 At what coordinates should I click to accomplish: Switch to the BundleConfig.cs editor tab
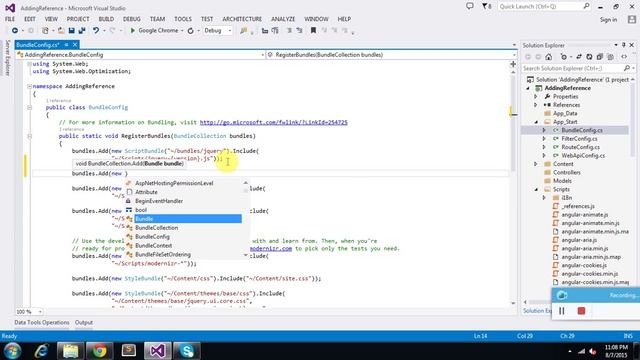click(38, 45)
